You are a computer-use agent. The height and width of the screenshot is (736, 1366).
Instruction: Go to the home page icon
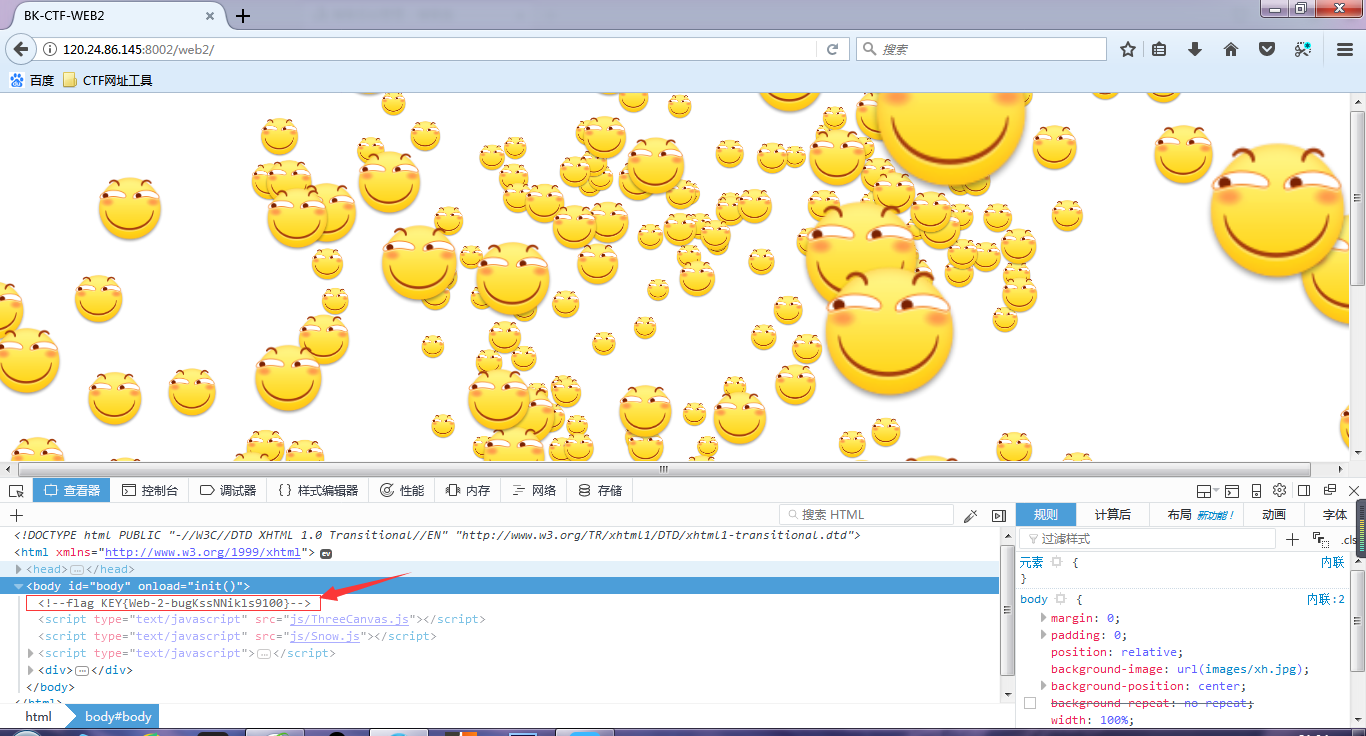1231,49
